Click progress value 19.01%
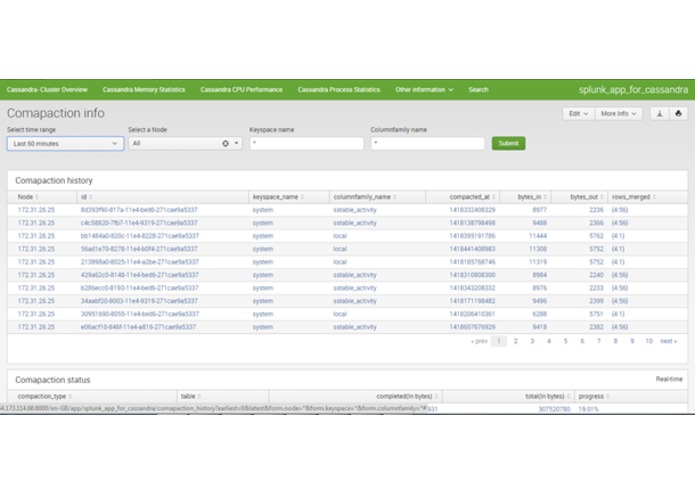 [588, 409]
